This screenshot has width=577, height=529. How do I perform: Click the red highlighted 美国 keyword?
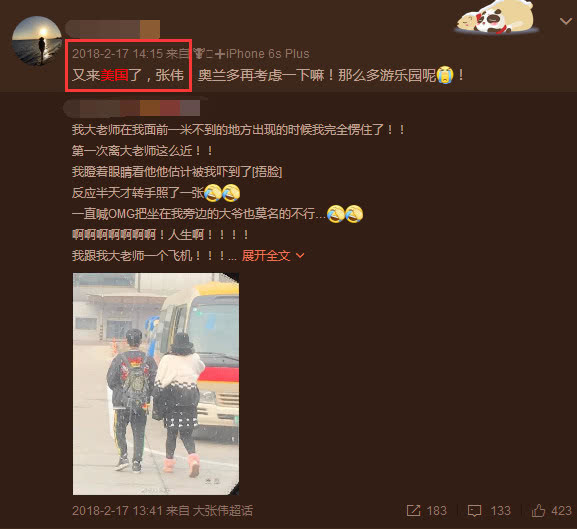[114, 75]
